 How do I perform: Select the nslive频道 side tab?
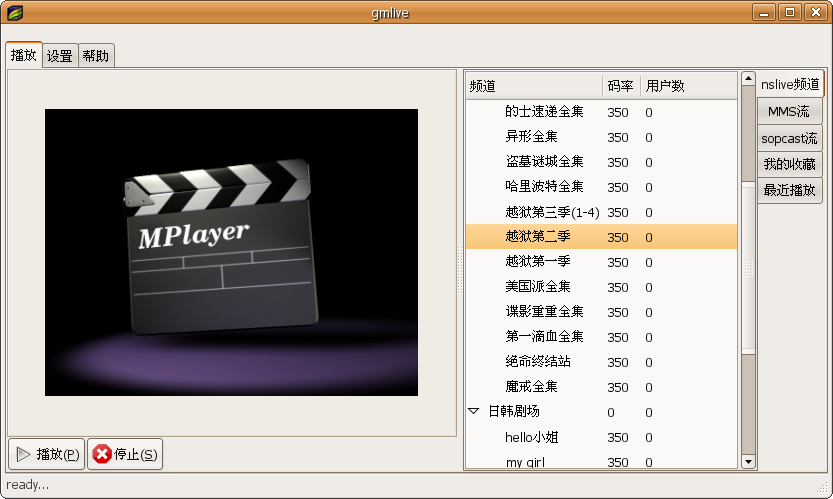click(x=790, y=84)
